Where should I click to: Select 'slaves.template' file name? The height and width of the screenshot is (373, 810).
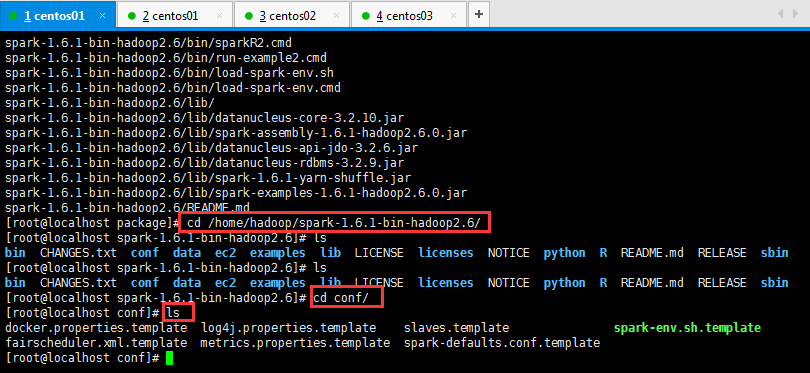[x=457, y=328]
